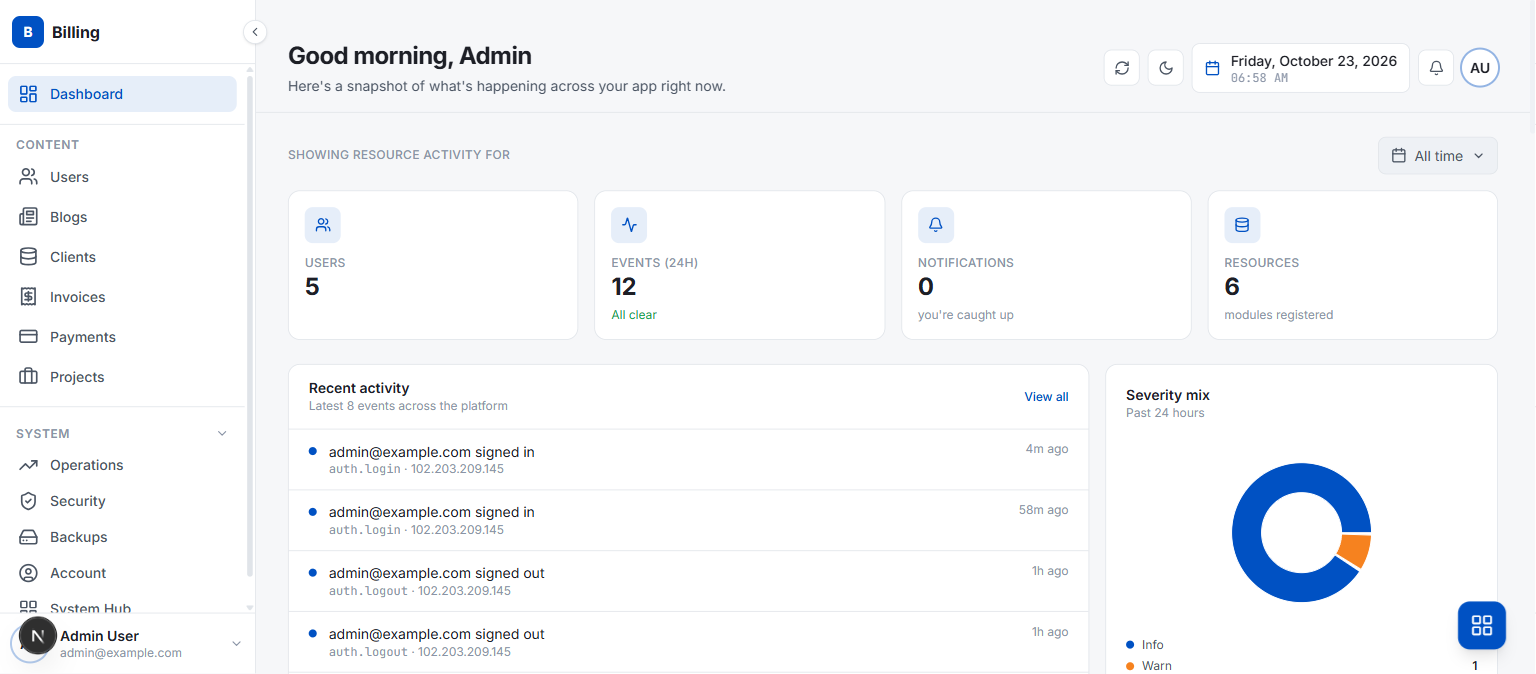Open the Dashboard menu item
The width and height of the screenshot is (1536, 674).
pos(122,94)
